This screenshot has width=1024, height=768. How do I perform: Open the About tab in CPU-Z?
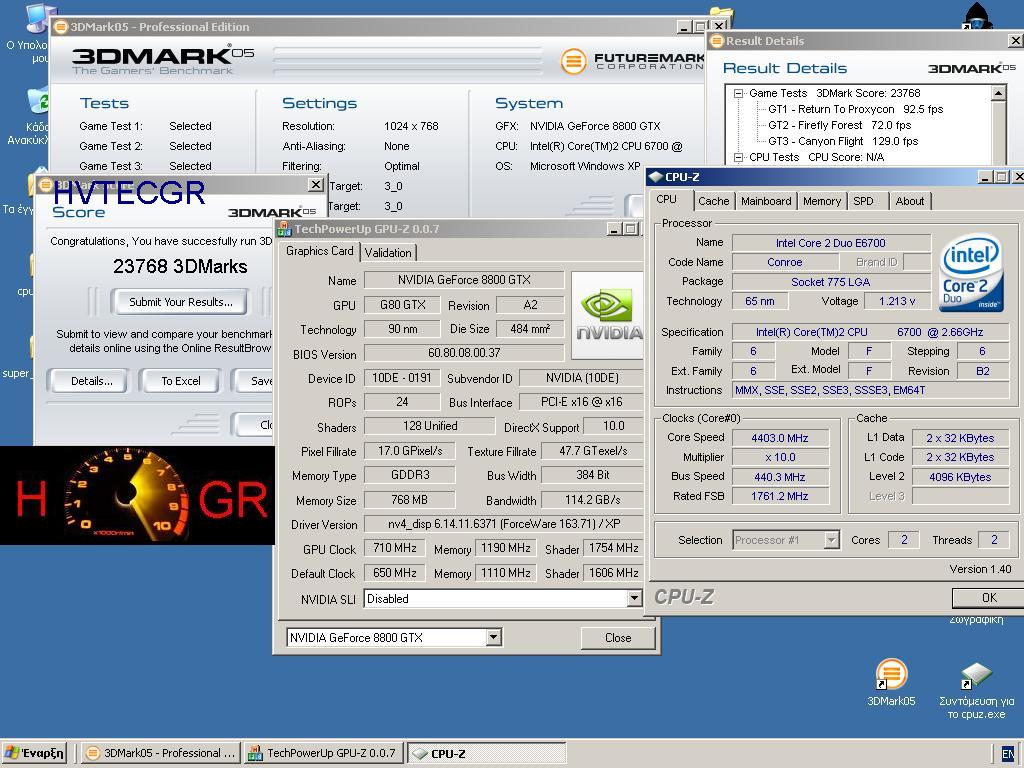coord(909,201)
